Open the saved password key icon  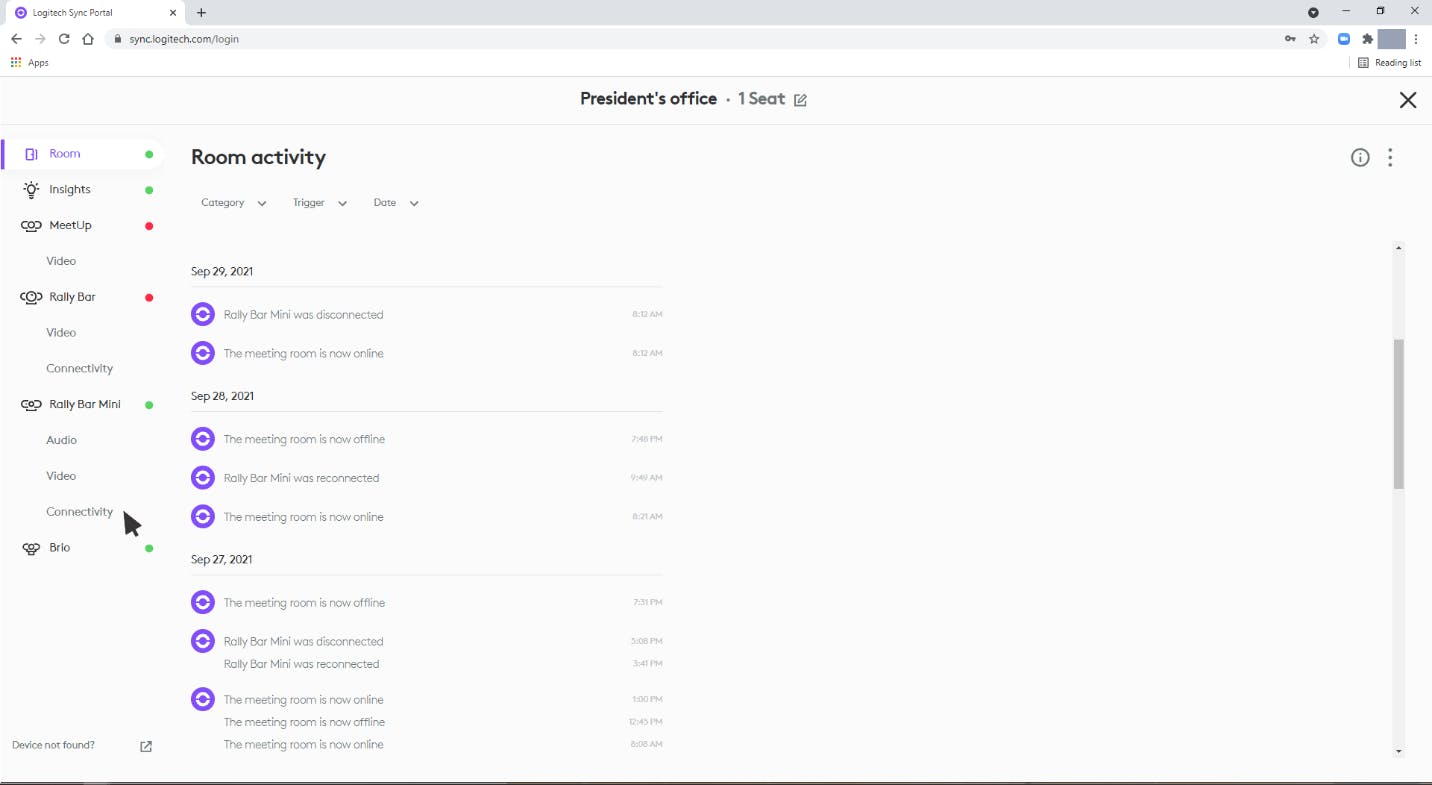(1291, 39)
